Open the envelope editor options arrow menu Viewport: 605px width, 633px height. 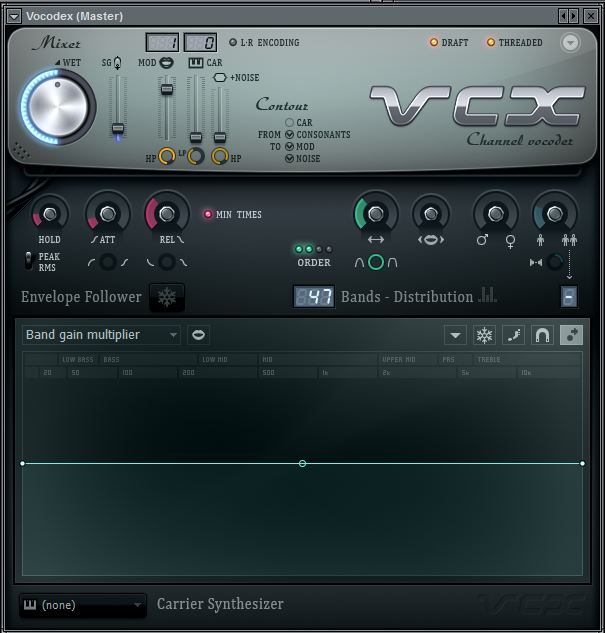click(456, 335)
